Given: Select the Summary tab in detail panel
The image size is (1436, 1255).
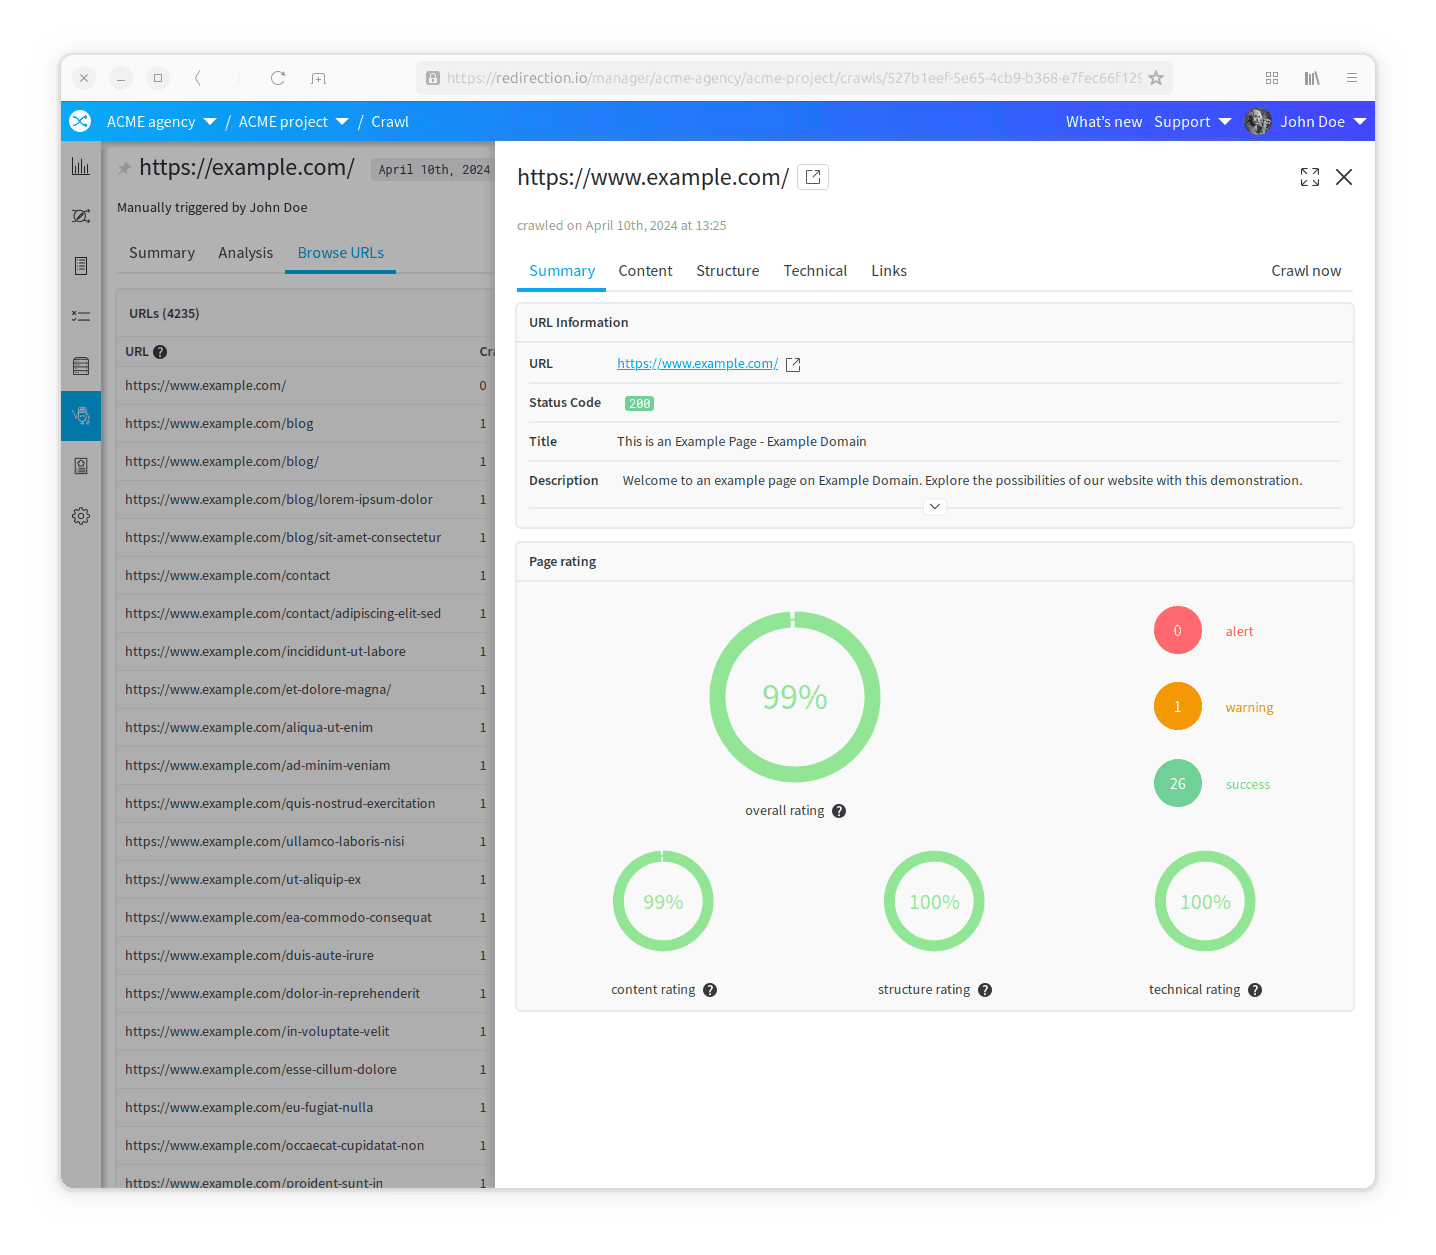Looking at the screenshot, I should (562, 271).
